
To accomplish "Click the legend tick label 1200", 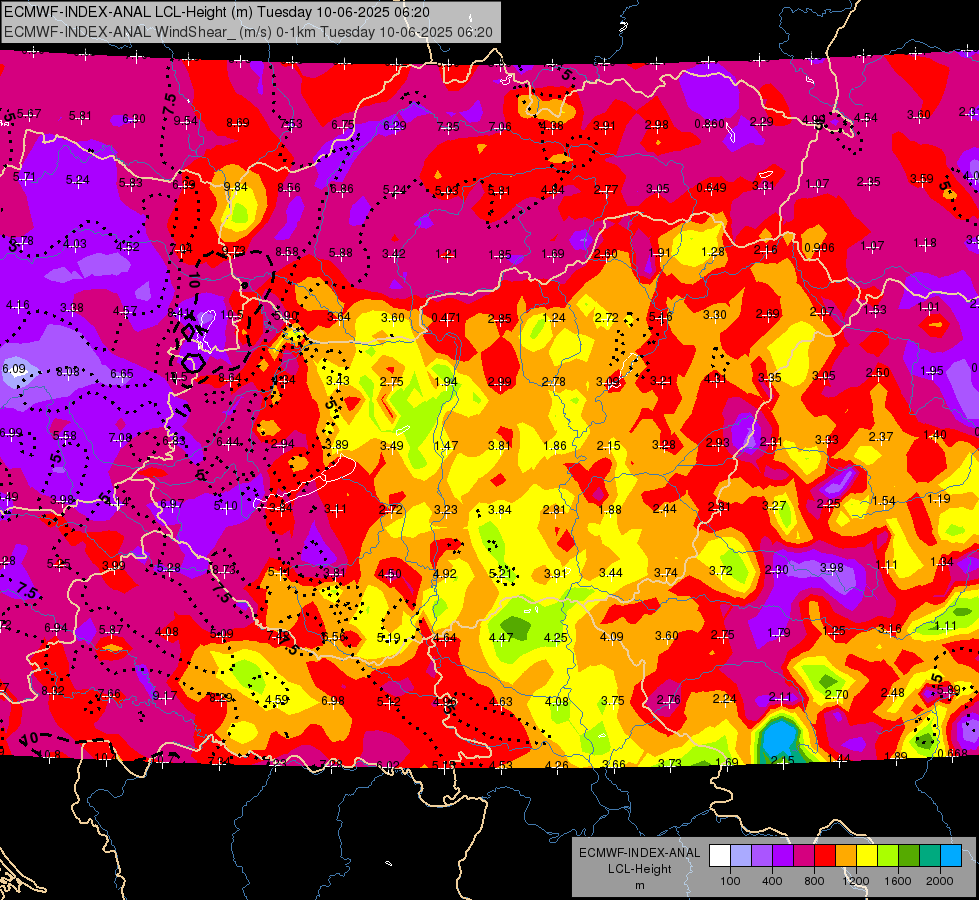I will [x=855, y=881].
